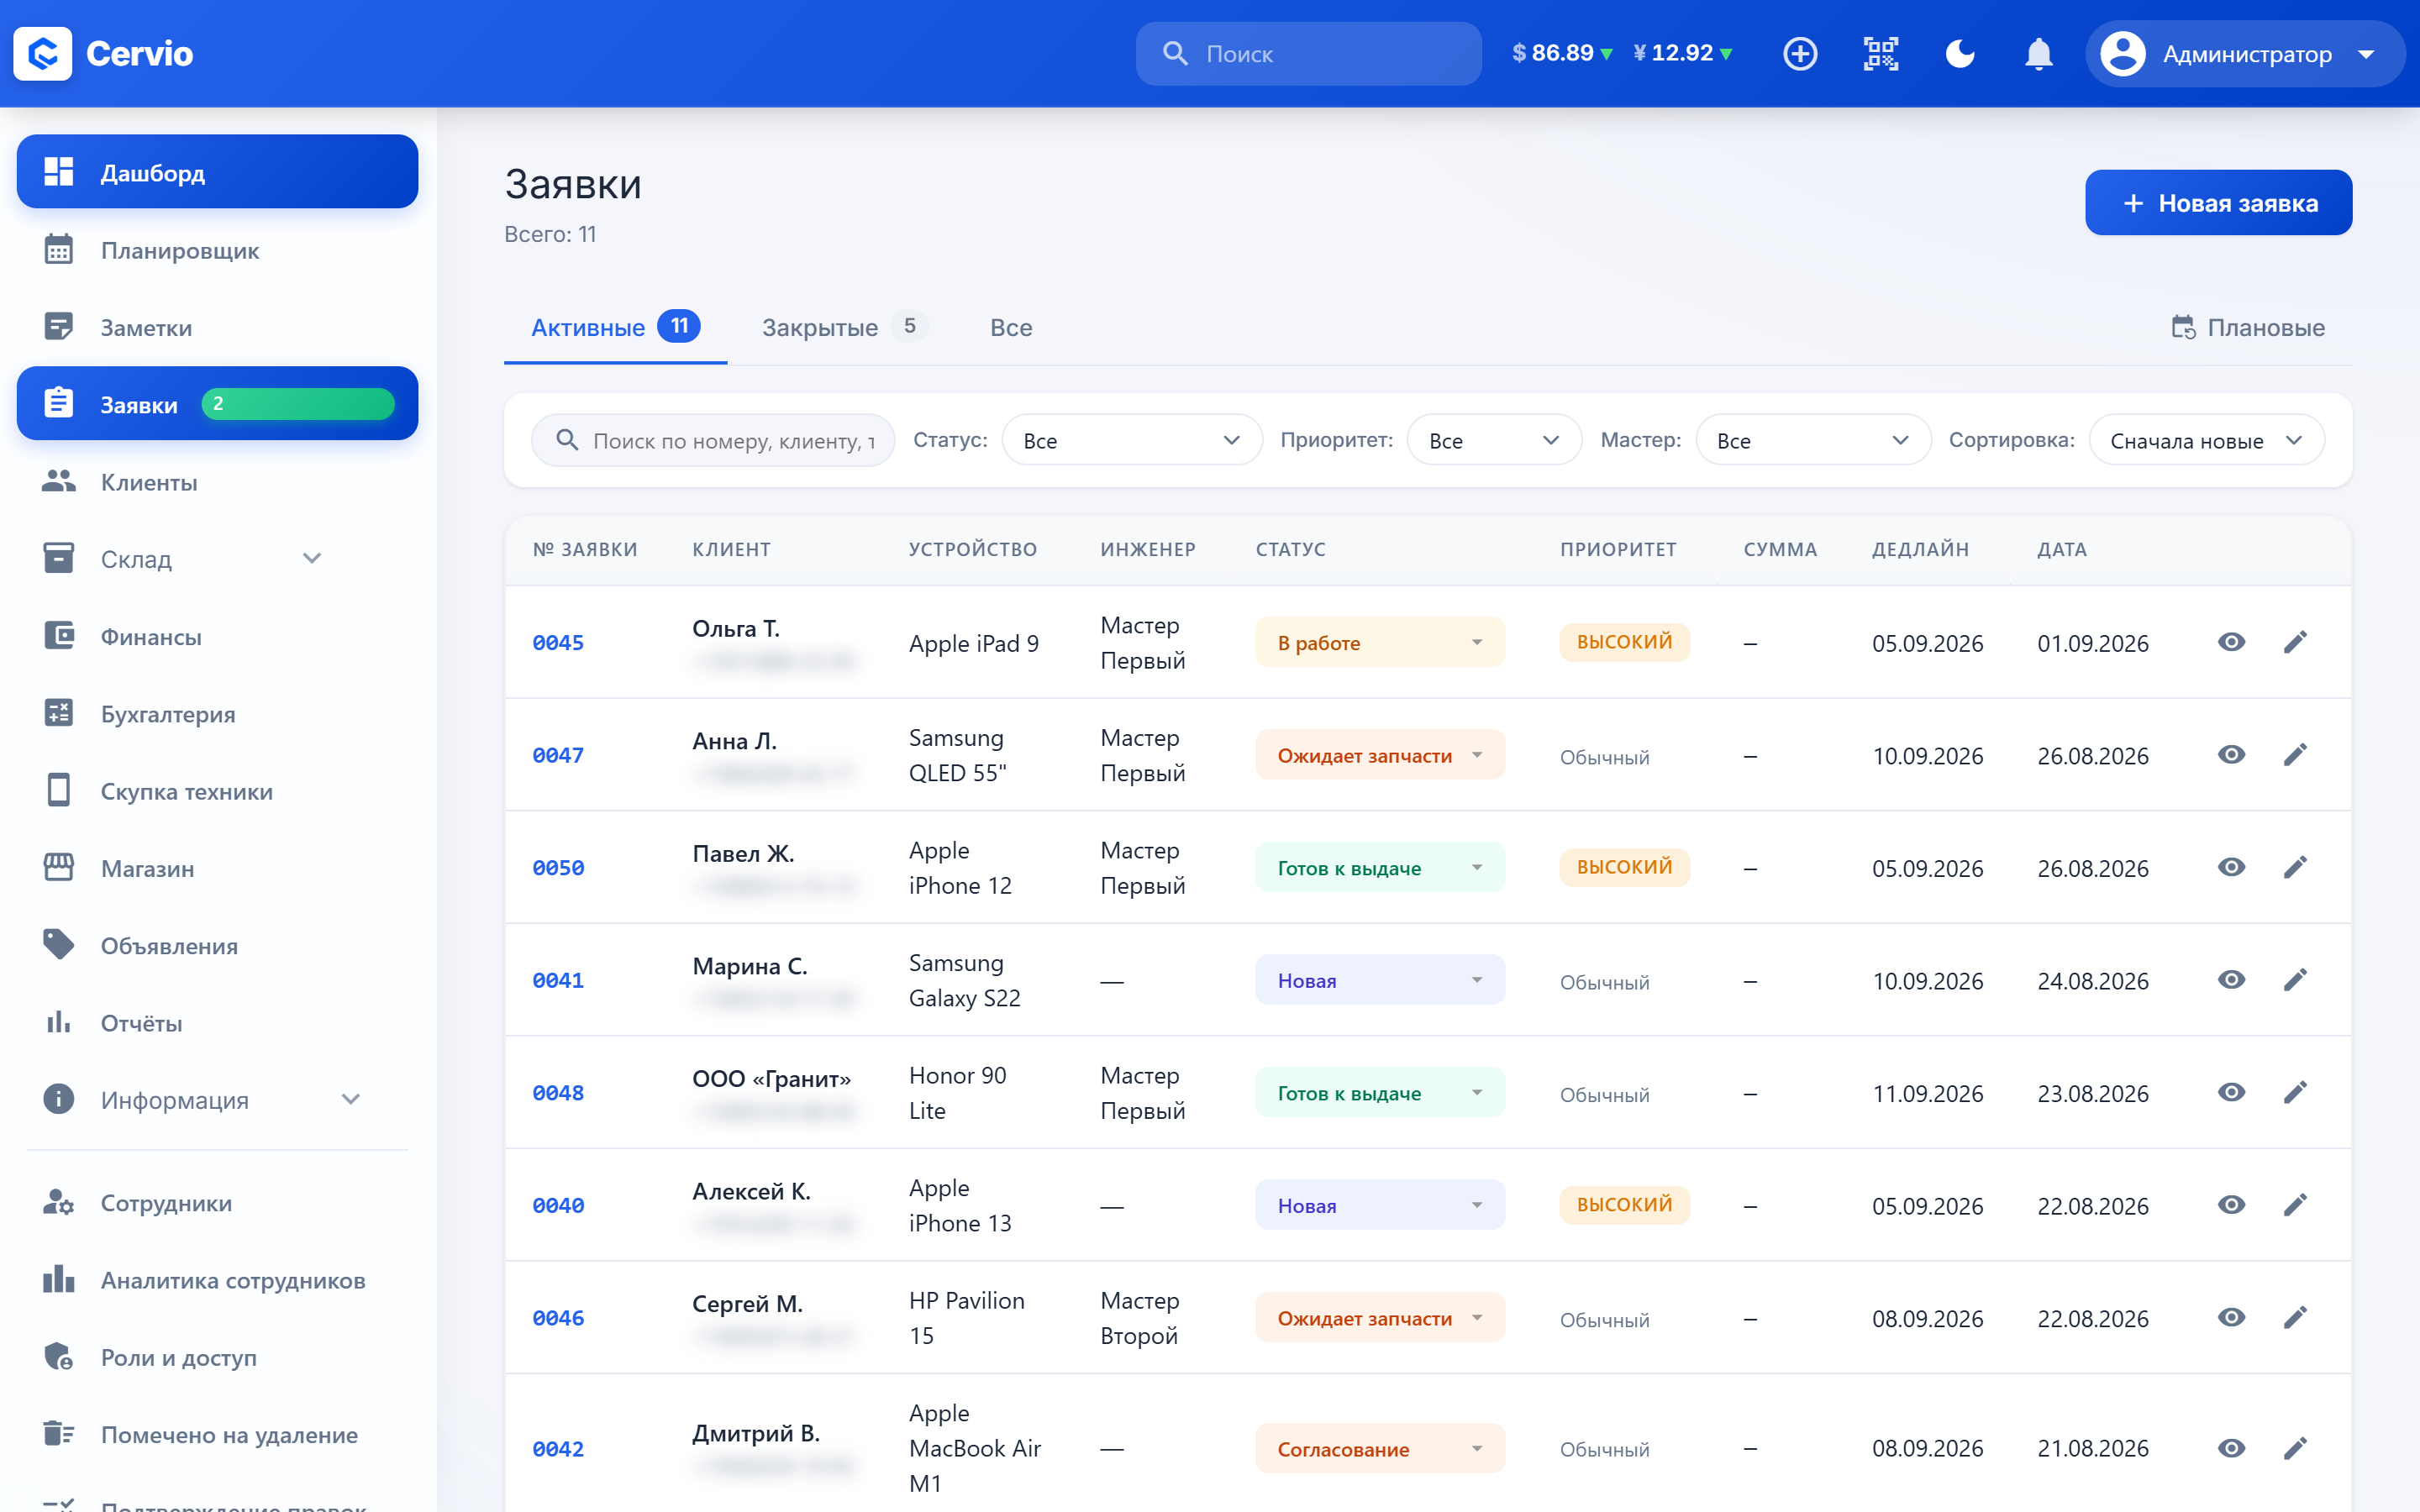2420x1512 pixels.
Task: Open Заметки in the sidebar
Action: coord(217,327)
